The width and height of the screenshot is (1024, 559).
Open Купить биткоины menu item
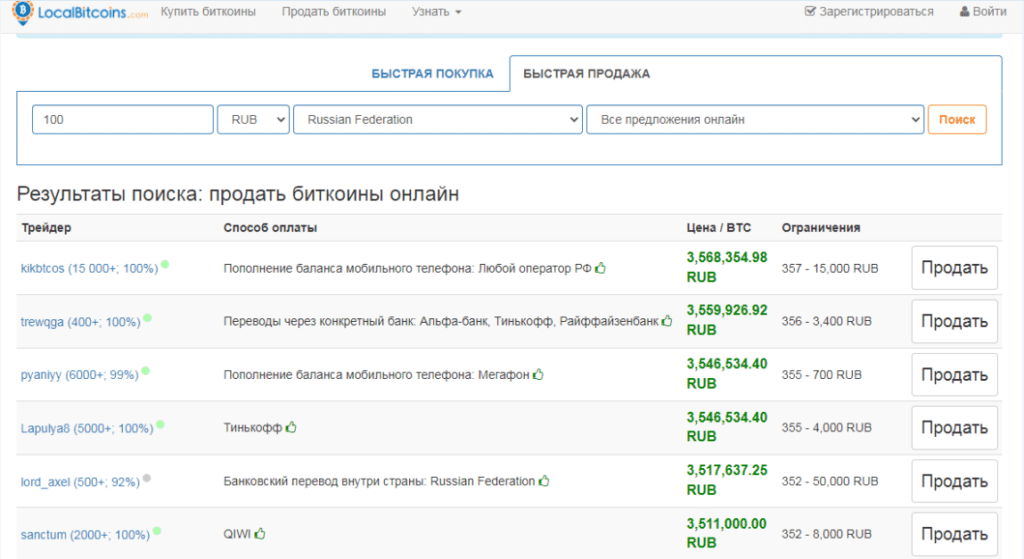[x=208, y=12]
